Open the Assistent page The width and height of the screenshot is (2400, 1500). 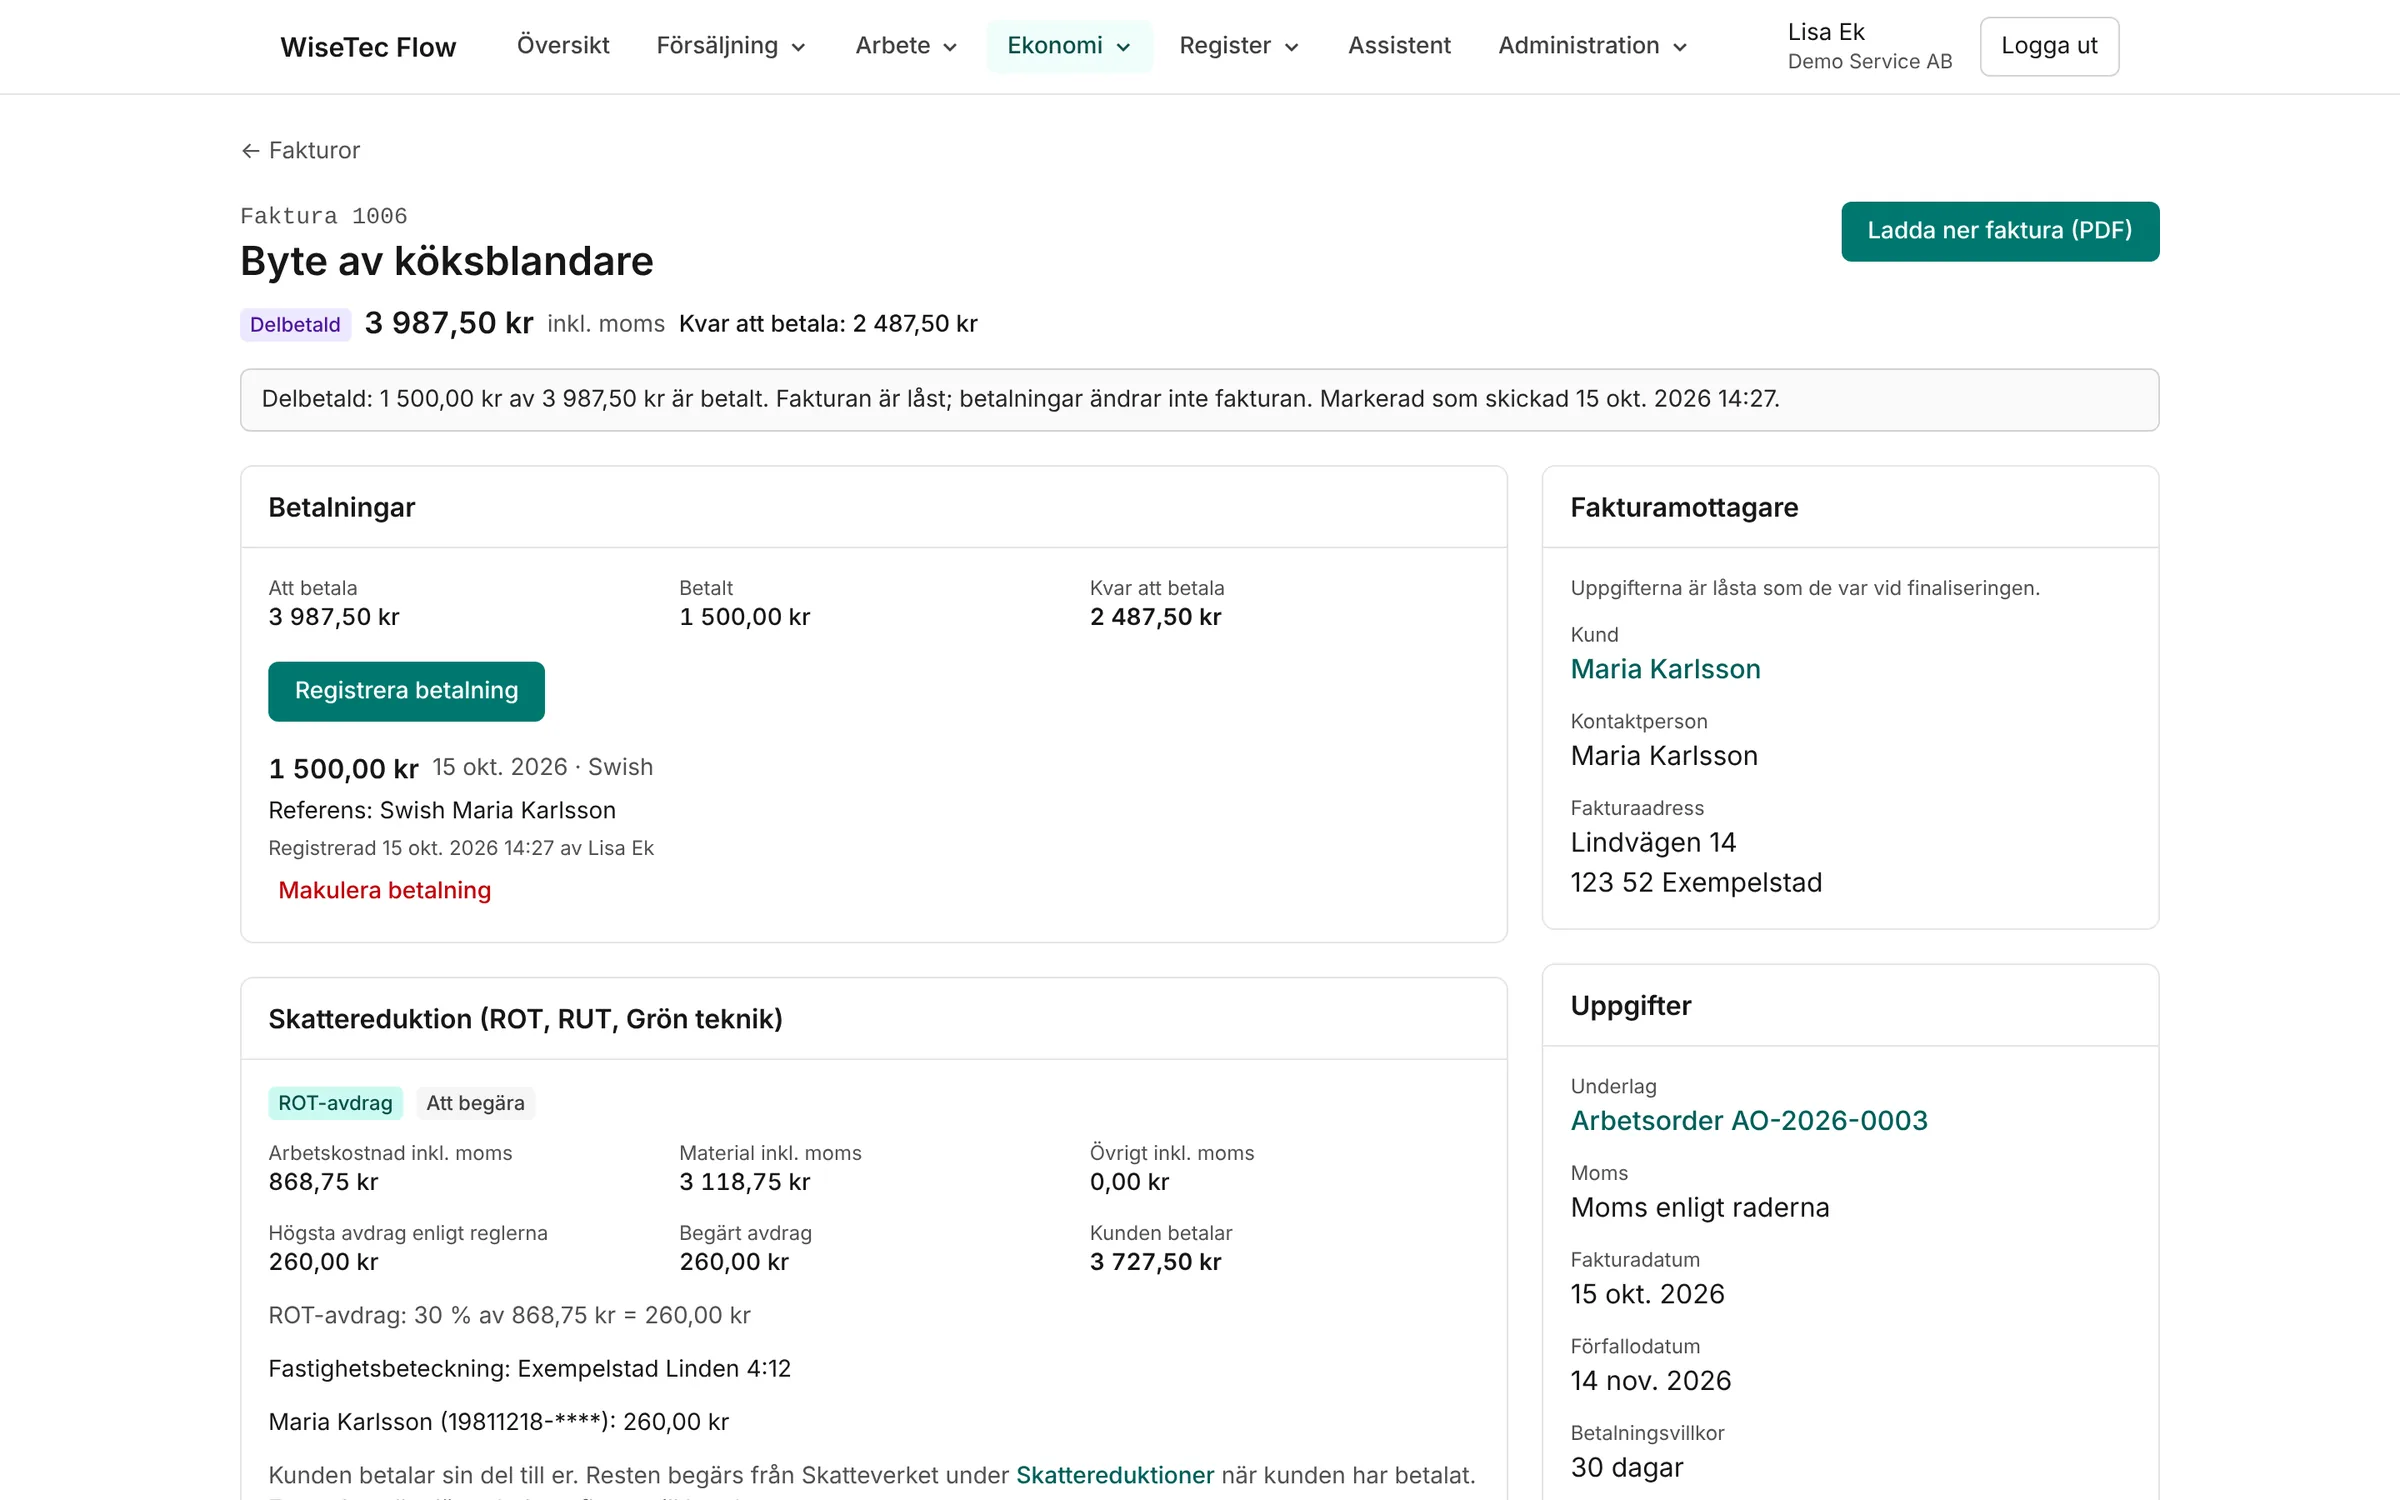point(1399,46)
